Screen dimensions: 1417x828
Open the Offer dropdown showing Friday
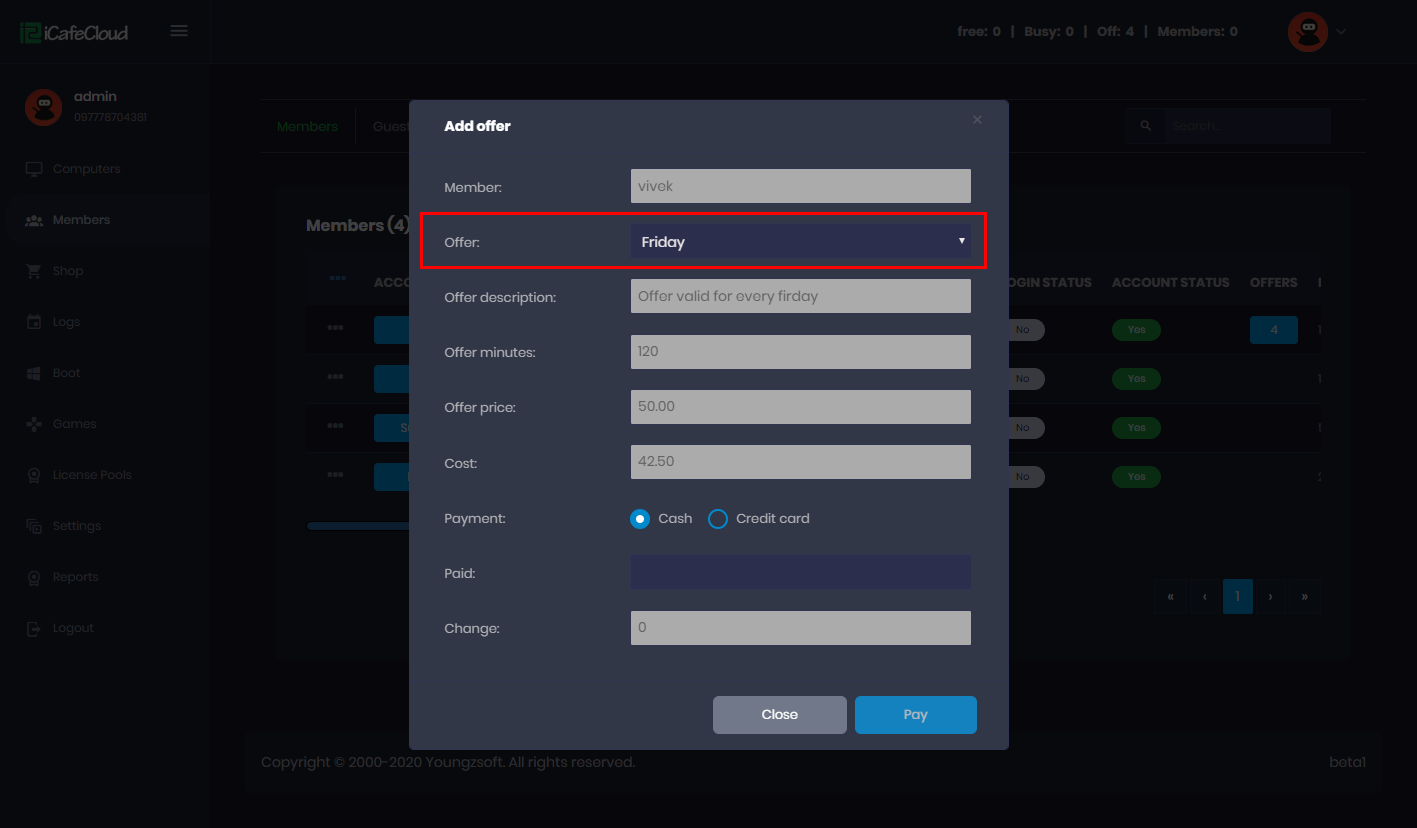tap(800, 241)
